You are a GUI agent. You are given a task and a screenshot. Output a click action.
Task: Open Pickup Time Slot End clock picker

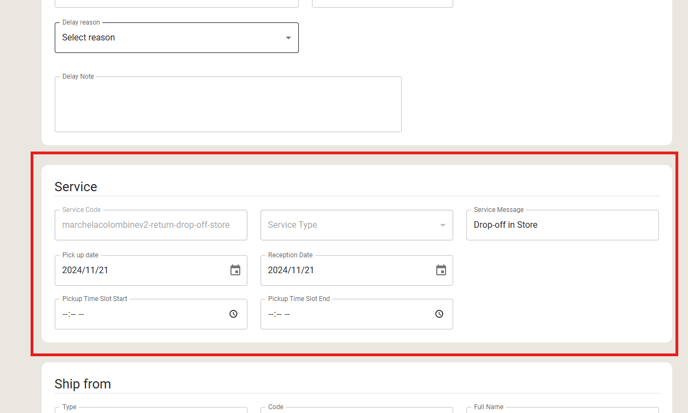pyautogui.click(x=439, y=314)
